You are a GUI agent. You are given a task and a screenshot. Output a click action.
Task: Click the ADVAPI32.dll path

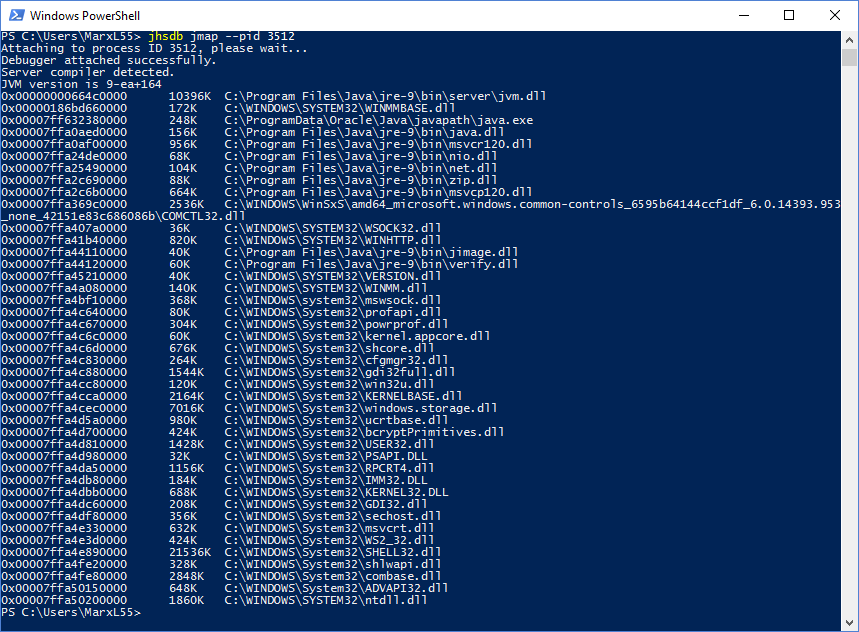click(336, 590)
